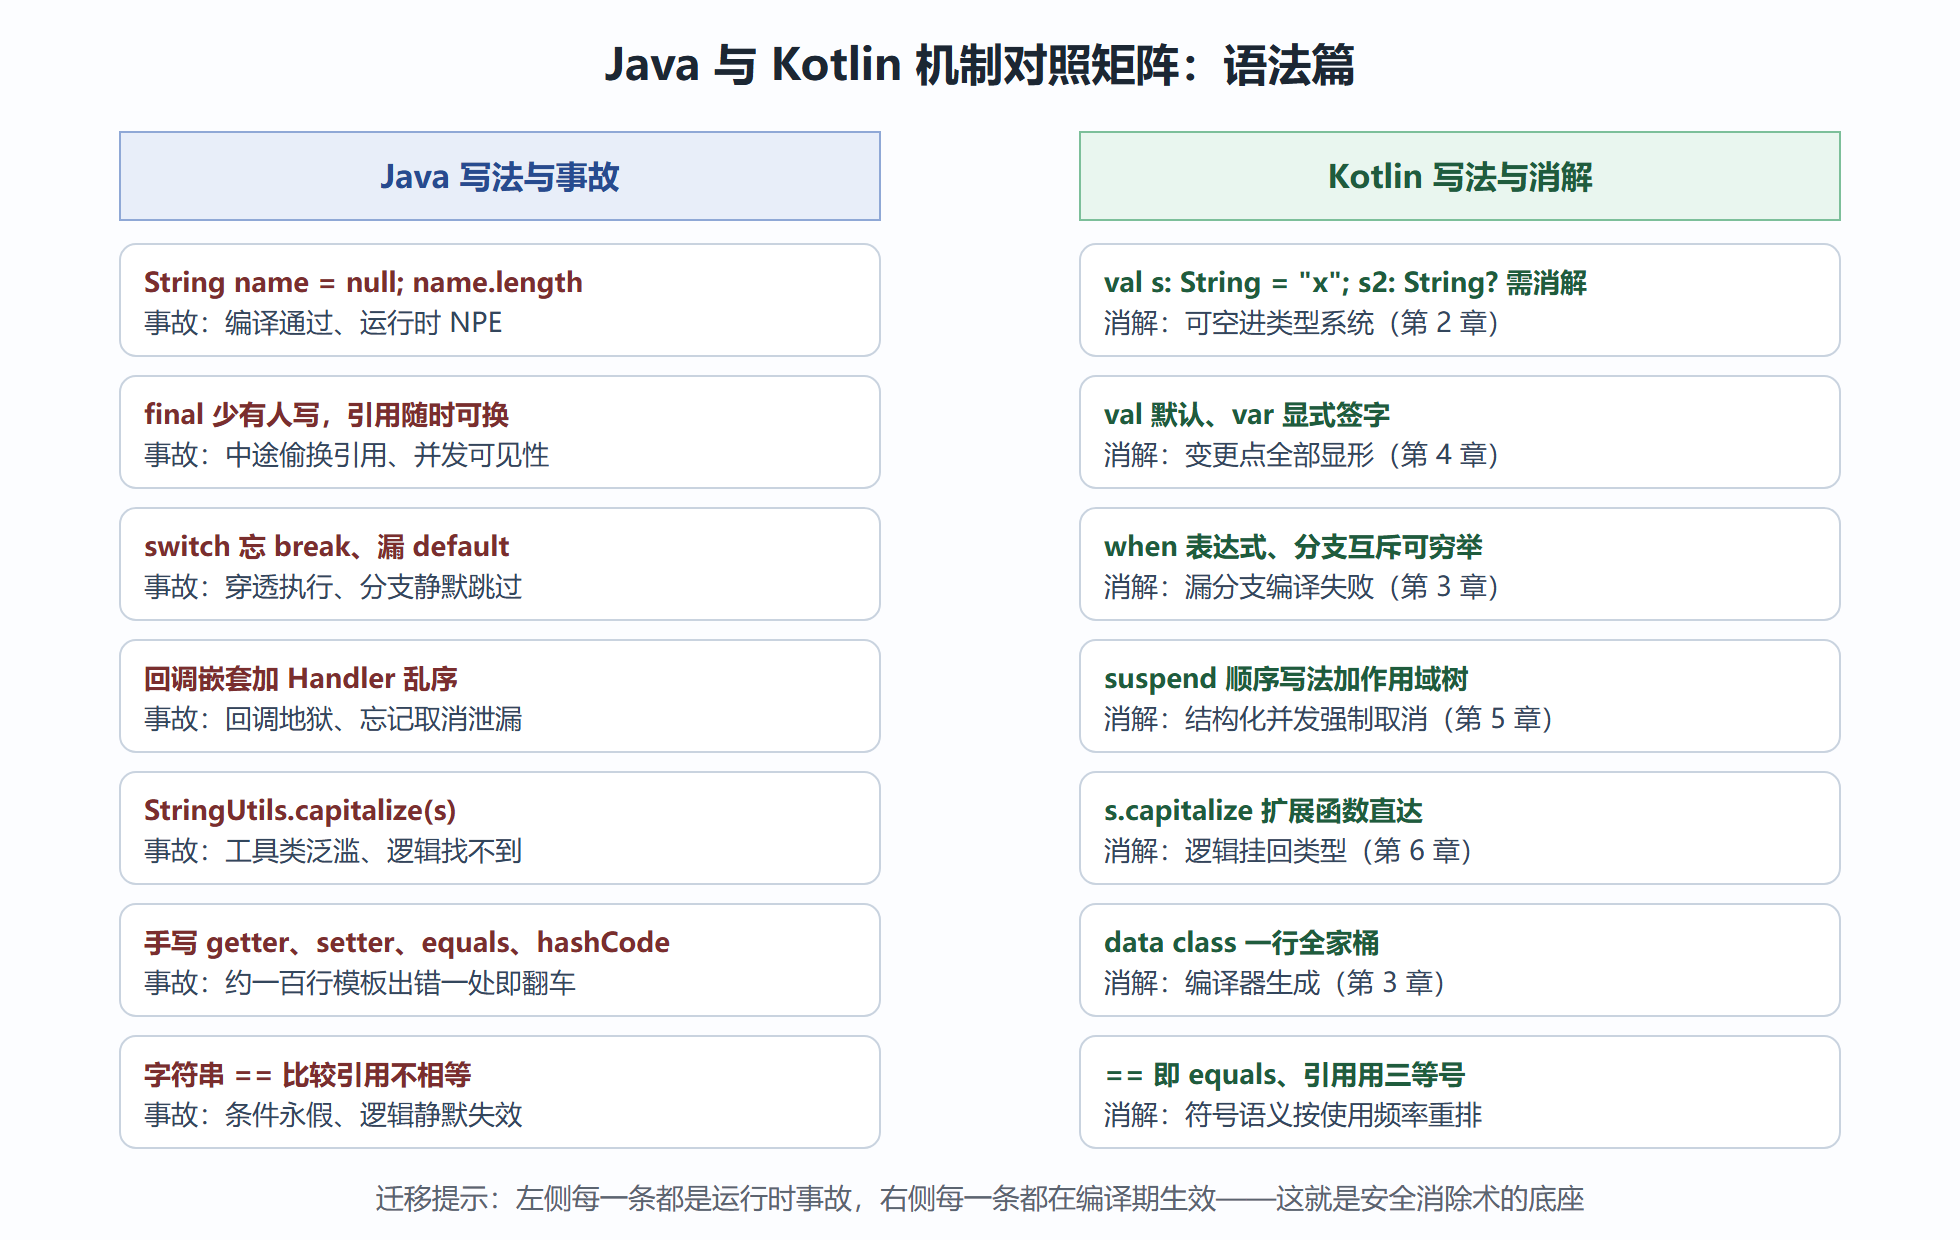
Task: Click 'val s: String = "x"; s2: String? 需消解' heading
Action: click(1345, 282)
